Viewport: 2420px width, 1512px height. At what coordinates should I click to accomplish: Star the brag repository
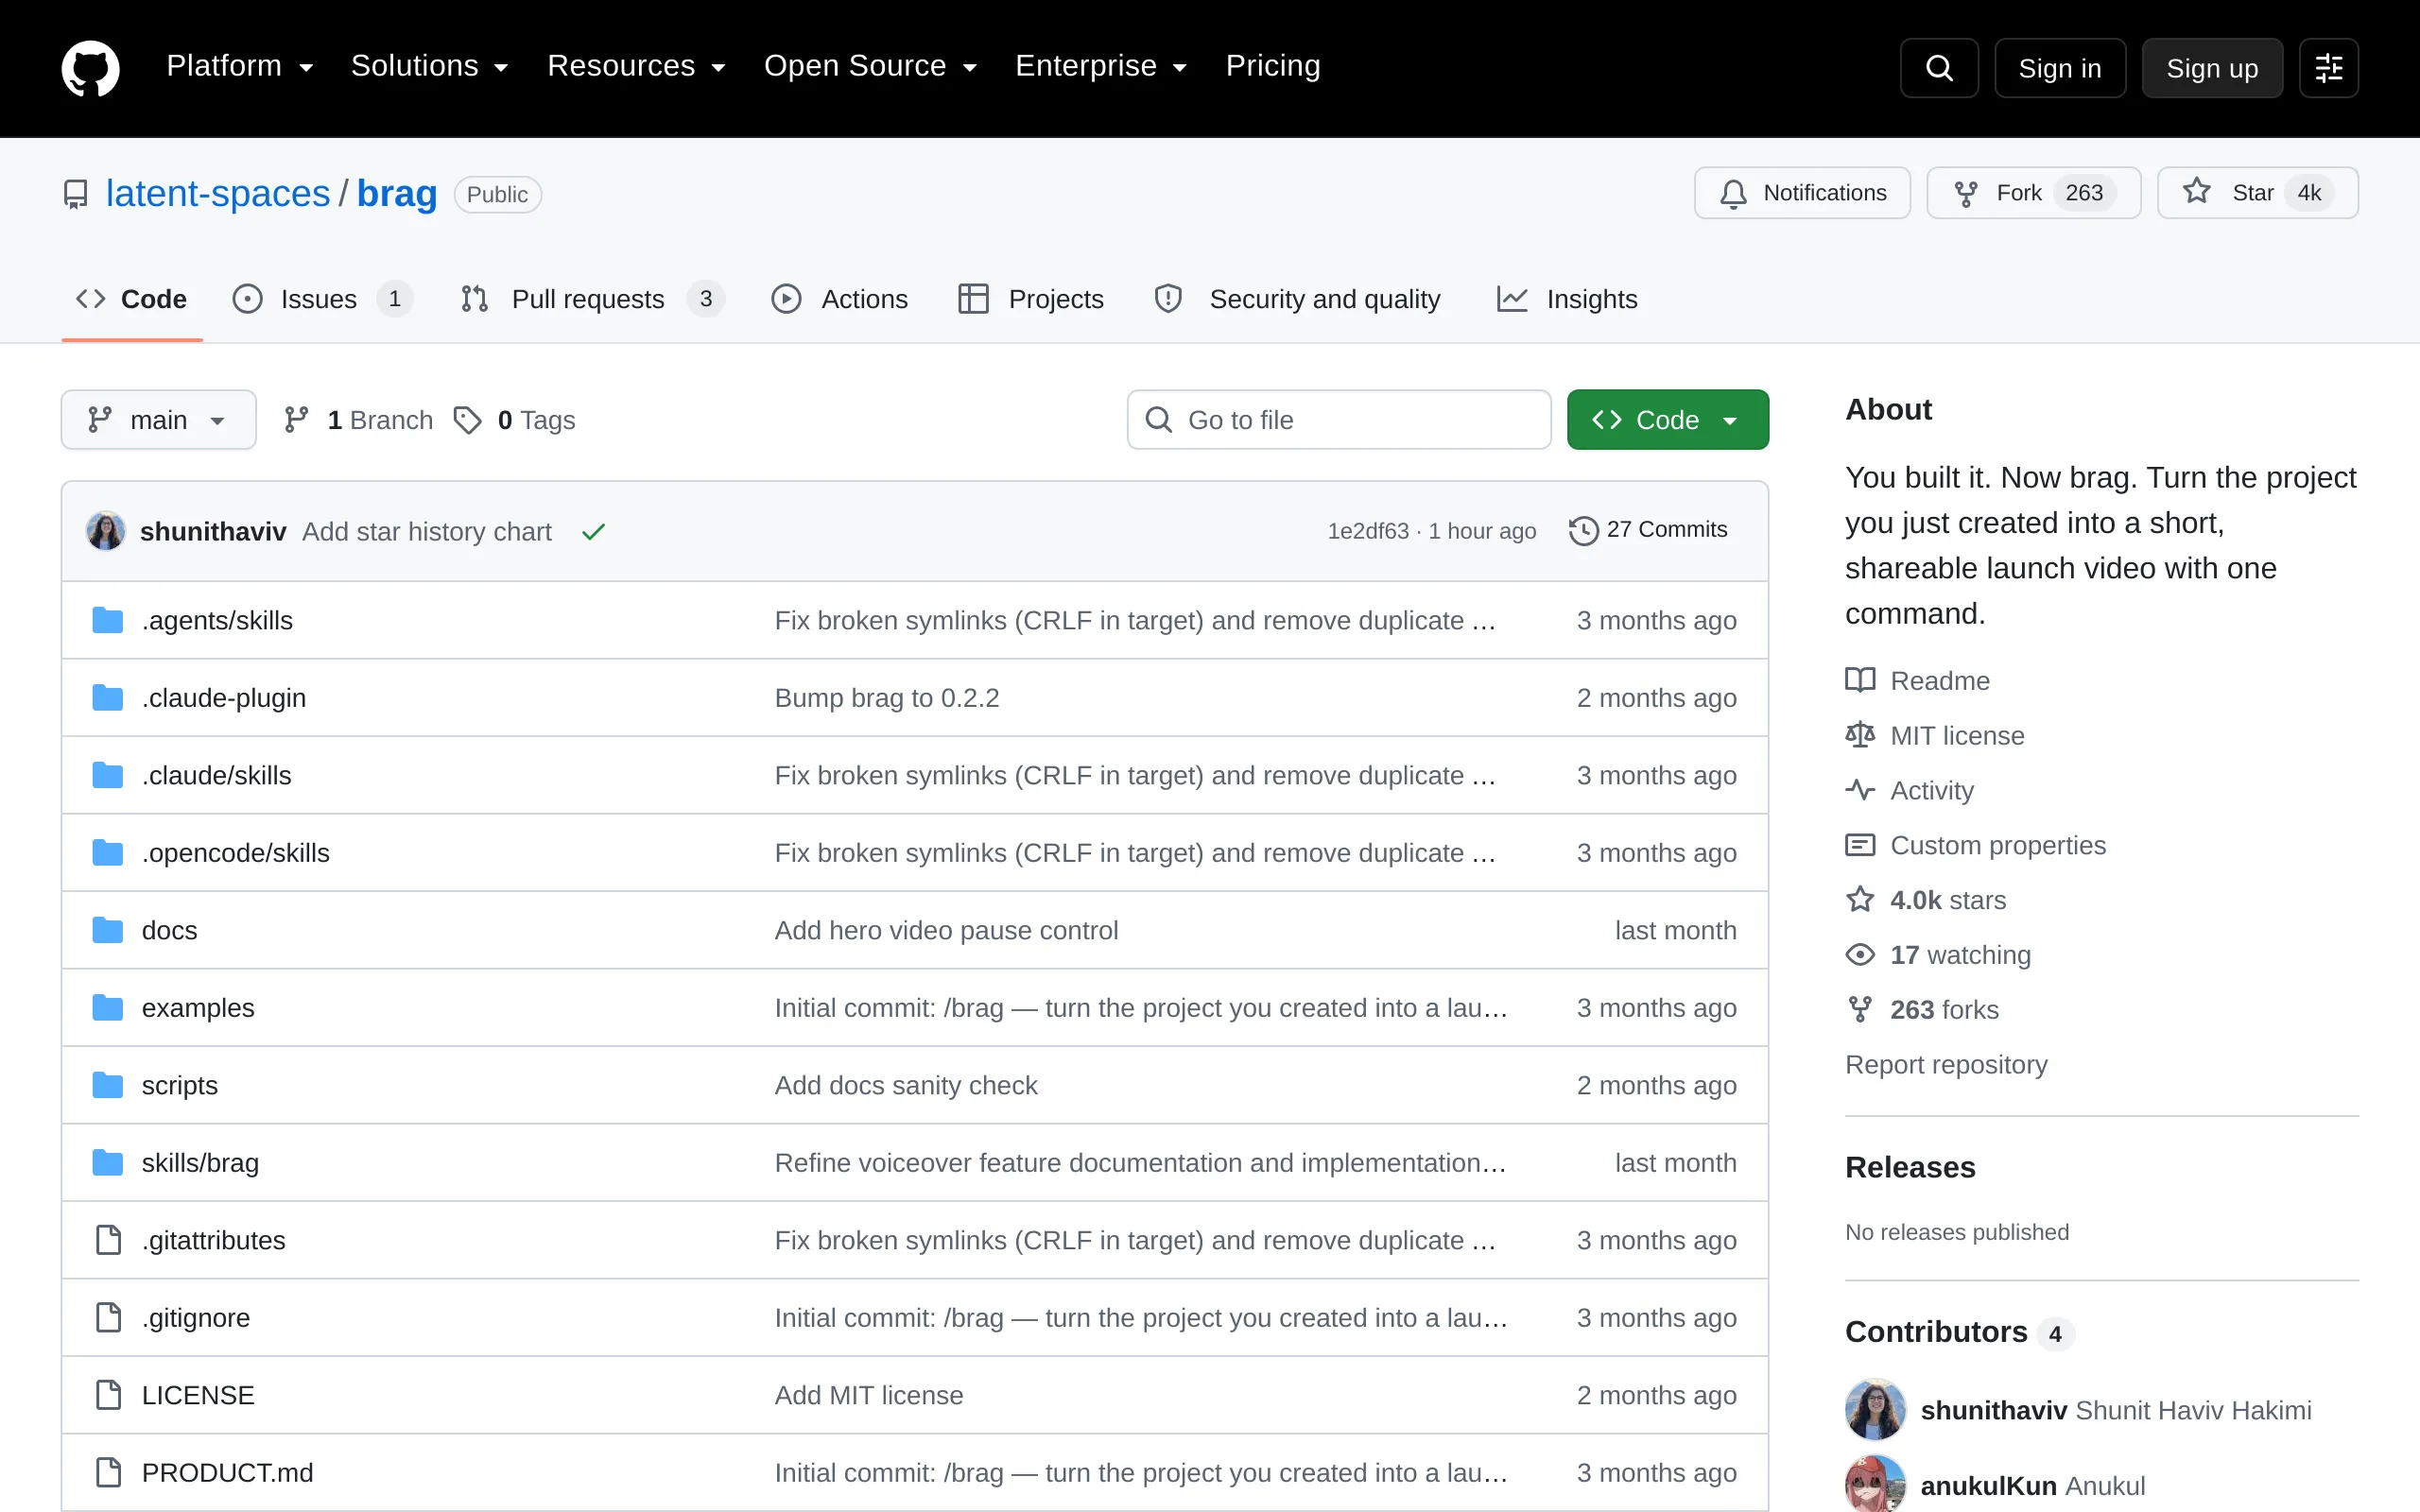2257,193
